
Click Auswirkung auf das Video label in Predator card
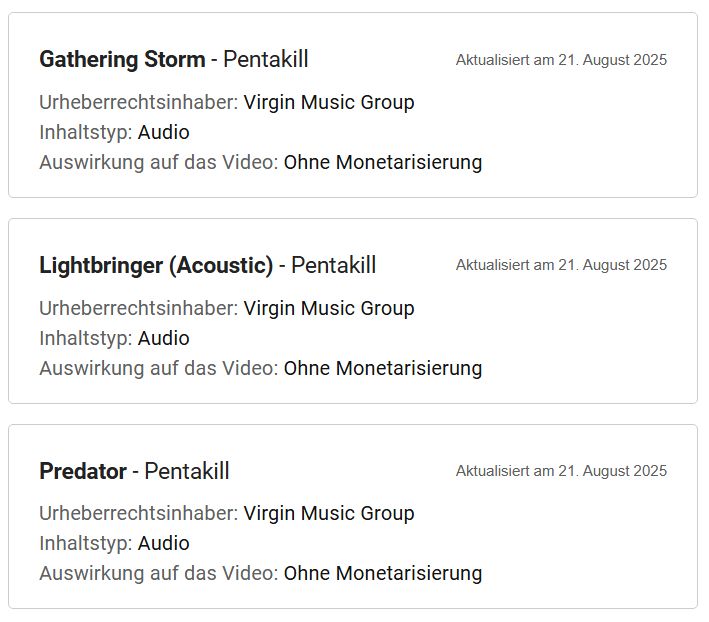pos(159,573)
